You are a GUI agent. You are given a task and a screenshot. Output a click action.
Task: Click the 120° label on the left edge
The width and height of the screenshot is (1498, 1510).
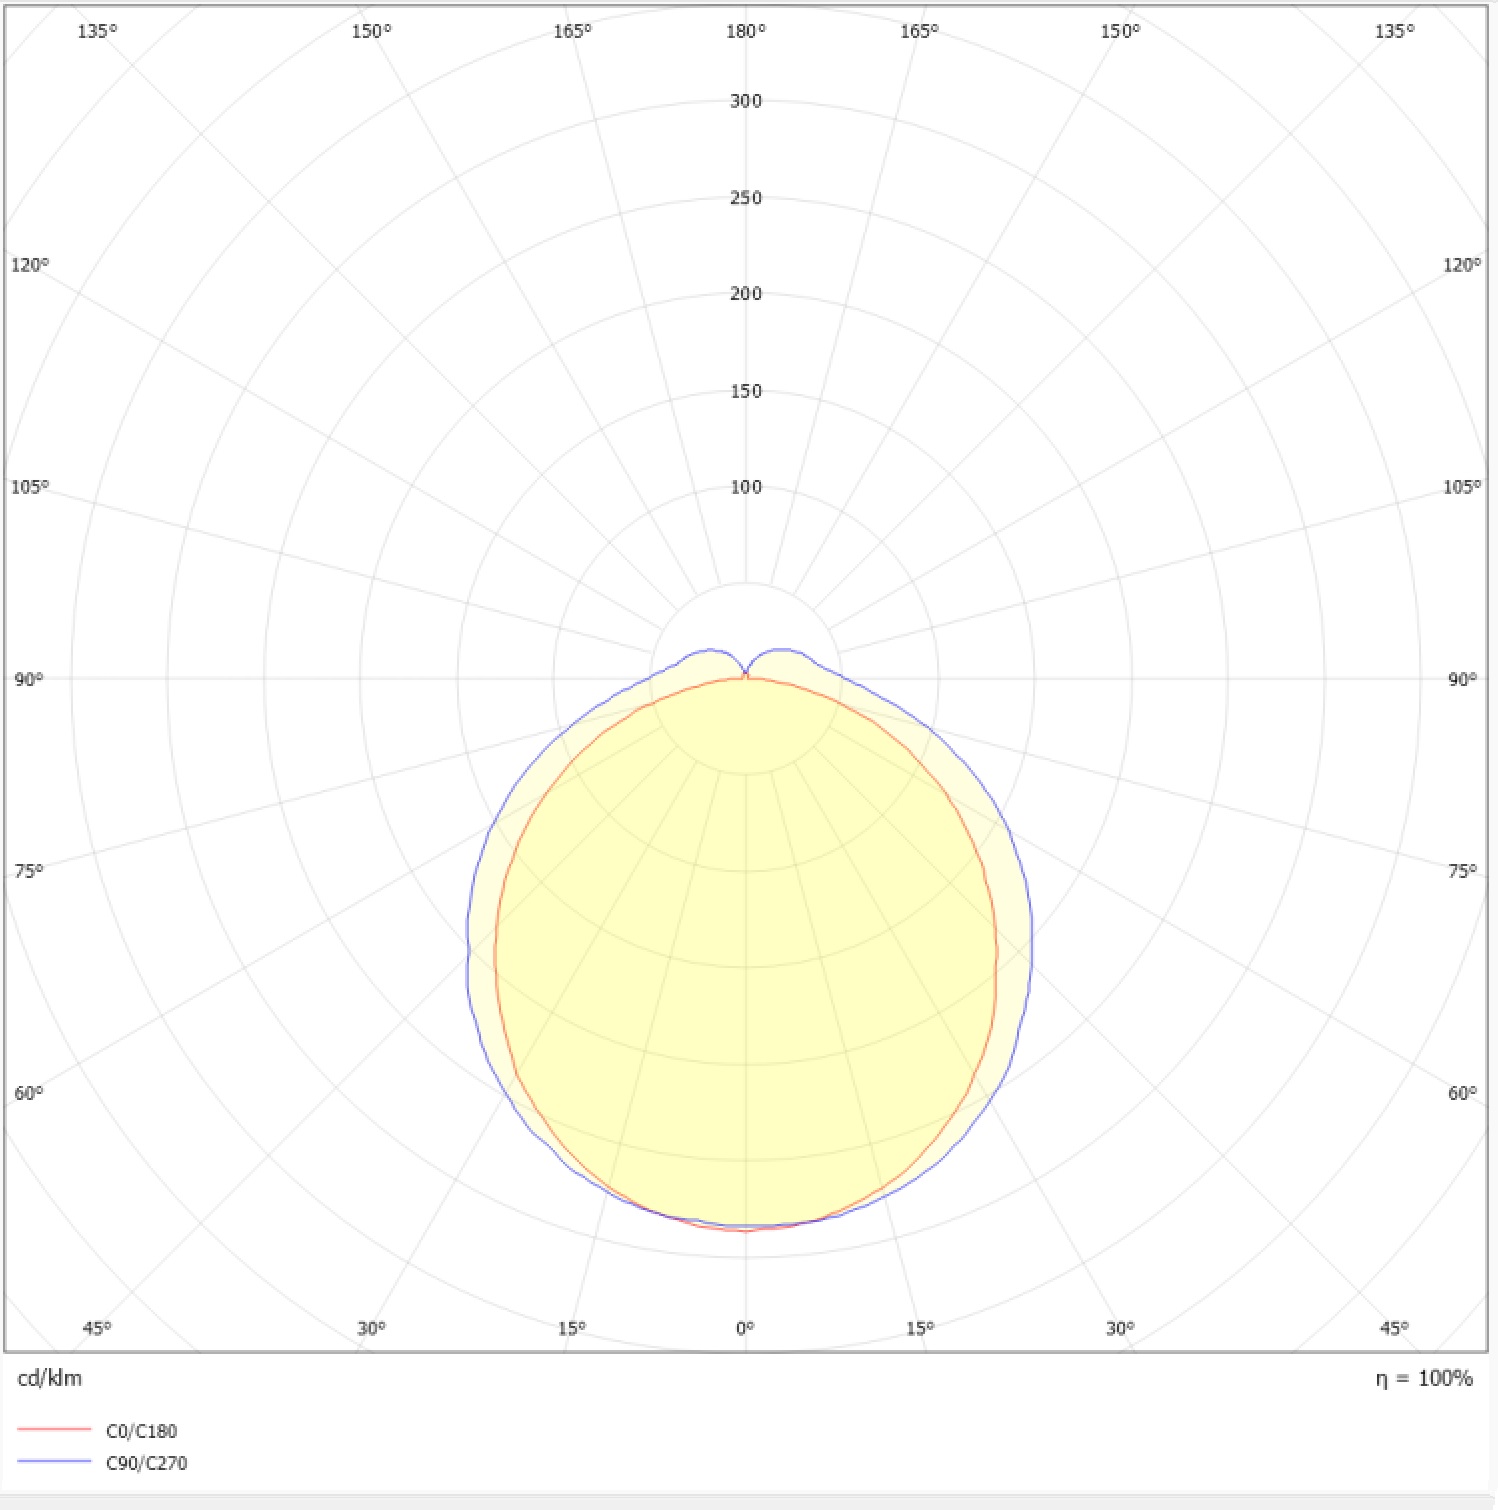click(30, 265)
